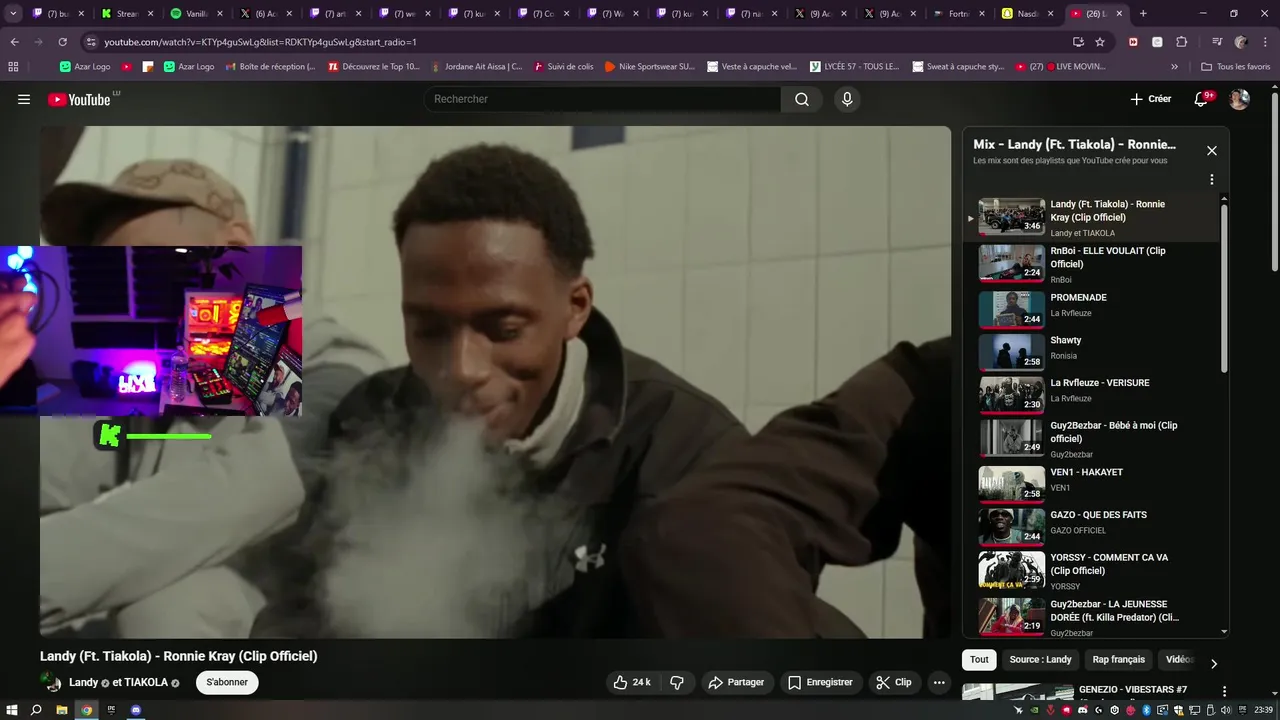Viewport: 1280px width, 720px height.
Task: Open Landy channel name link
Action: (x=83, y=682)
